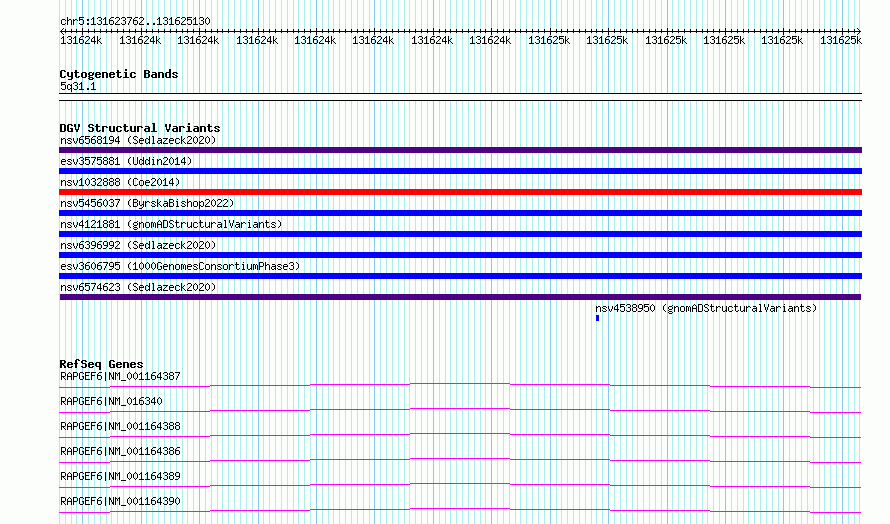The height and width of the screenshot is (524, 890).
Task: Click the RAPGEF6|NM_001164389 transcript label
Action: click(120, 476)
